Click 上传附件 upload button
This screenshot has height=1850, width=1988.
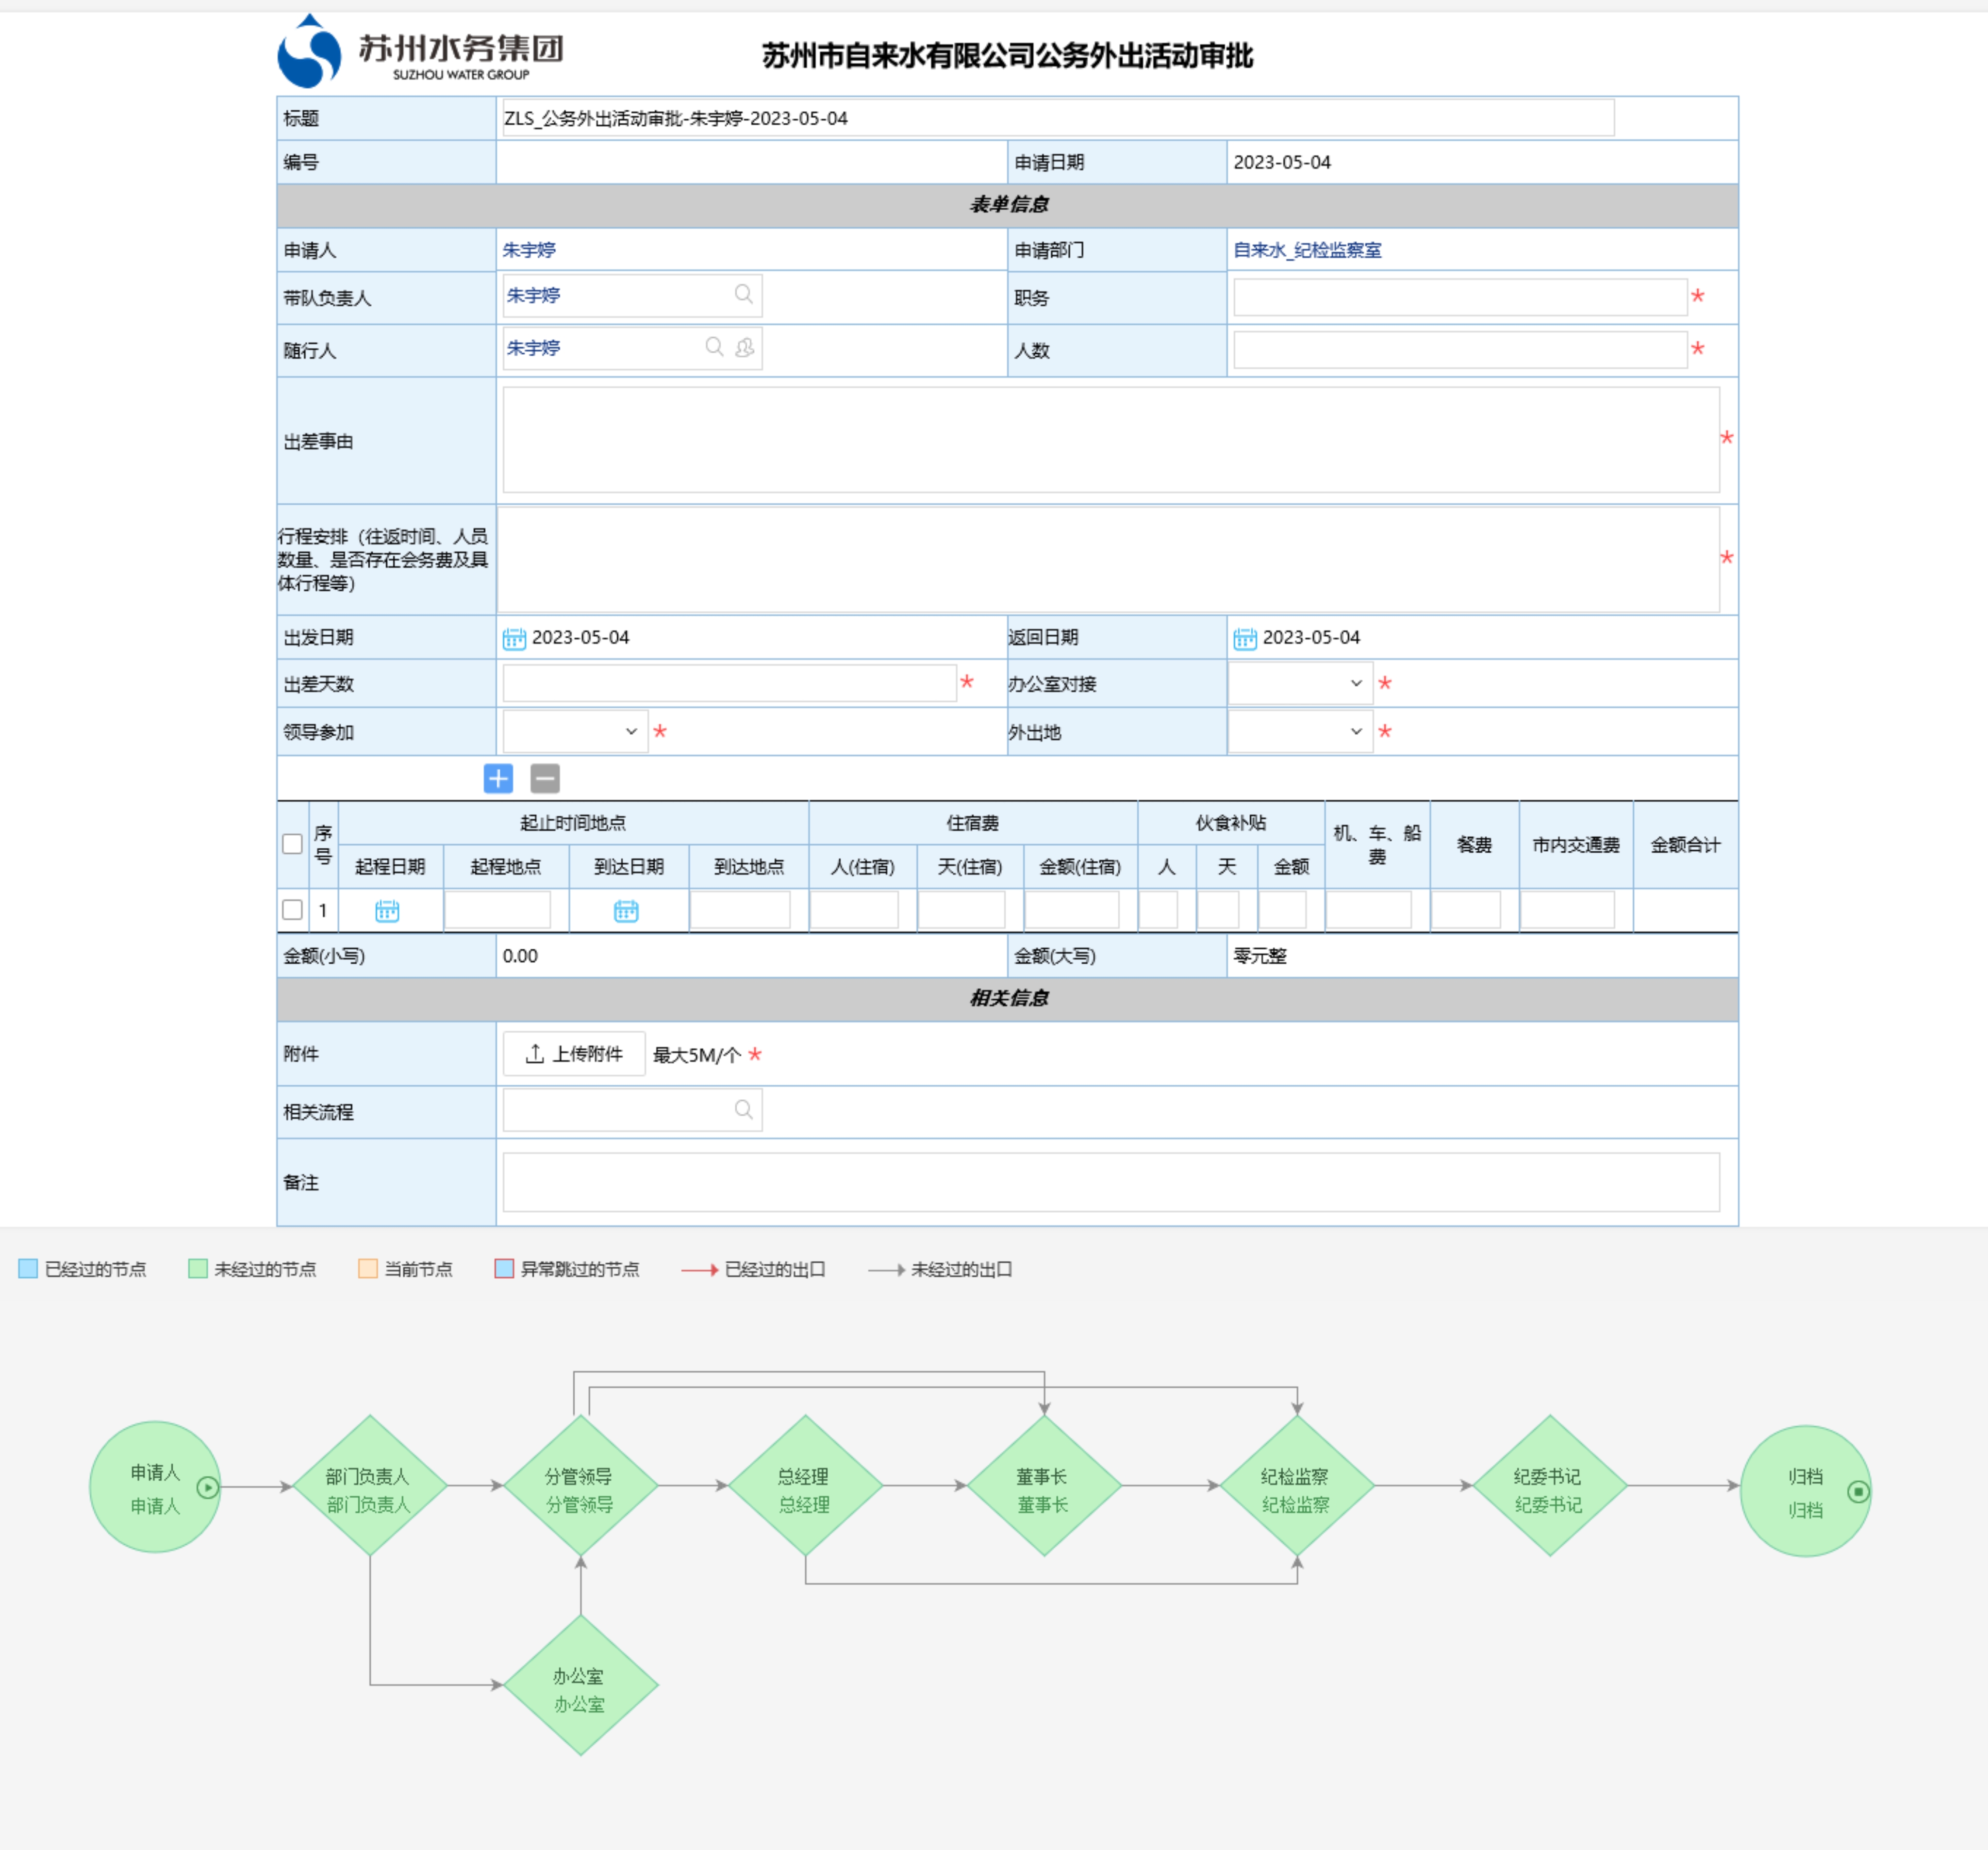tap(574, 1054)
